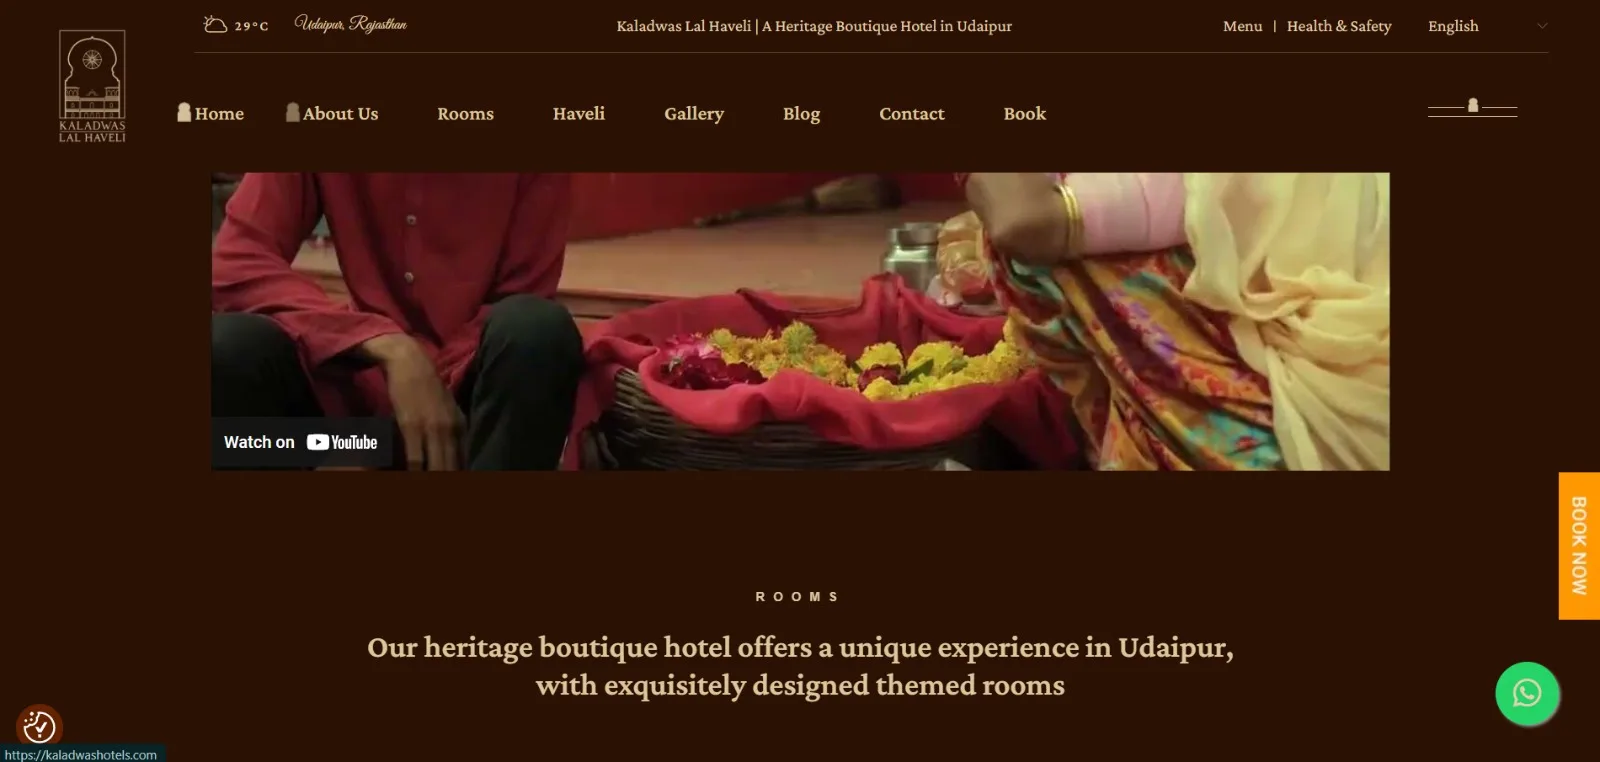Go to the Gallery page
The height and width of the screenshot is (762, 1600).
coord(694,114)
